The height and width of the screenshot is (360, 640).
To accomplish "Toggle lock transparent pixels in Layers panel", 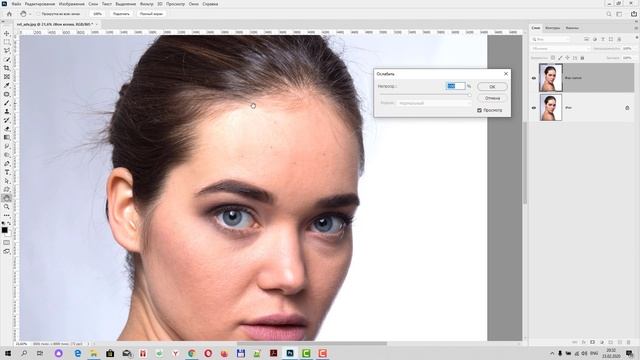I will pos(553,58).
